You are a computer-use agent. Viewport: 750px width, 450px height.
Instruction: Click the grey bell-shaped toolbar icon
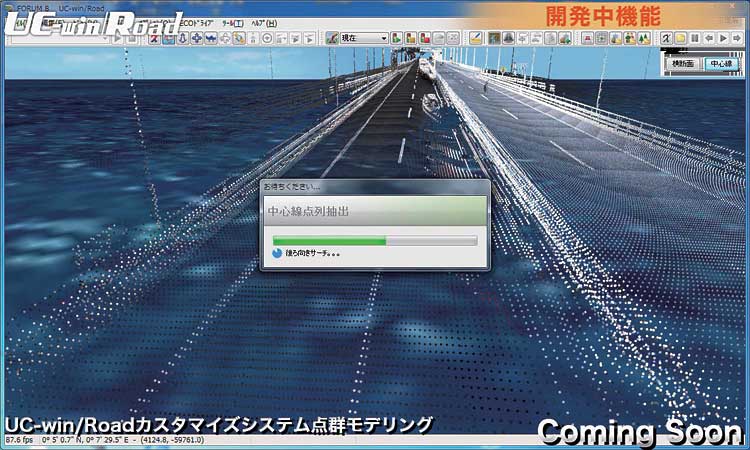point(508,38)
